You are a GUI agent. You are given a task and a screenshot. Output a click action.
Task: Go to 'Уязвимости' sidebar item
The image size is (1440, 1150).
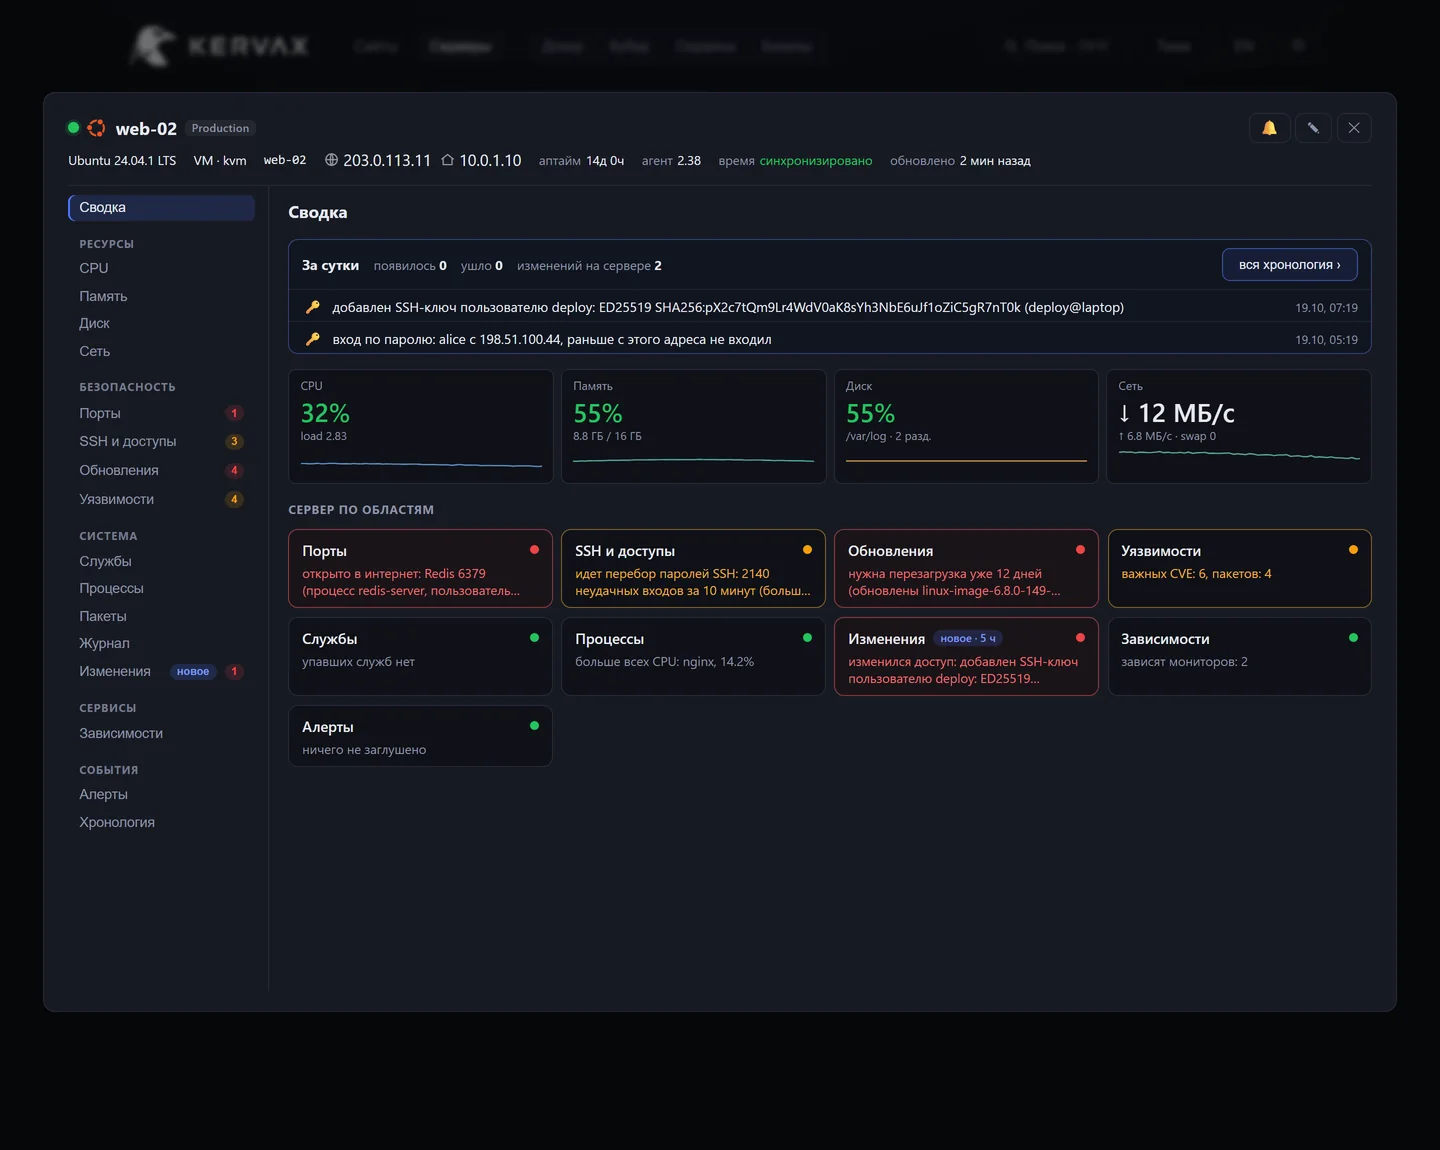(x=161, y=499)
